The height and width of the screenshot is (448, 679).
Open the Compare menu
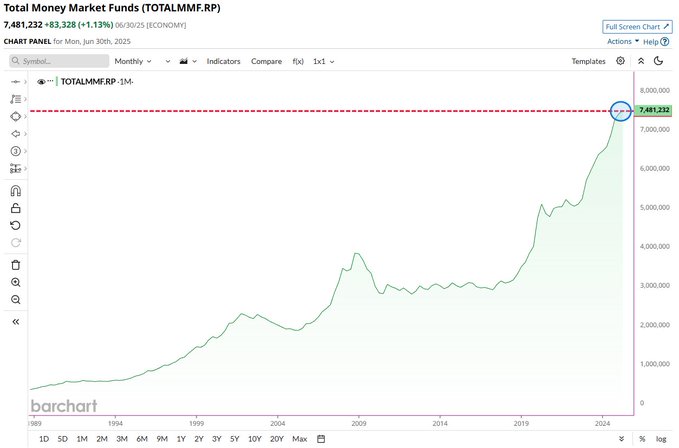click(266, 61)
